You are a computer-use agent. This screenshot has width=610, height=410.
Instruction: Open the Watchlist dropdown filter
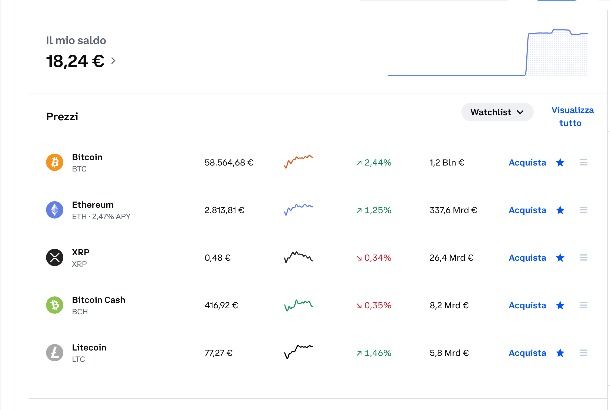click(x=497, y=112)
